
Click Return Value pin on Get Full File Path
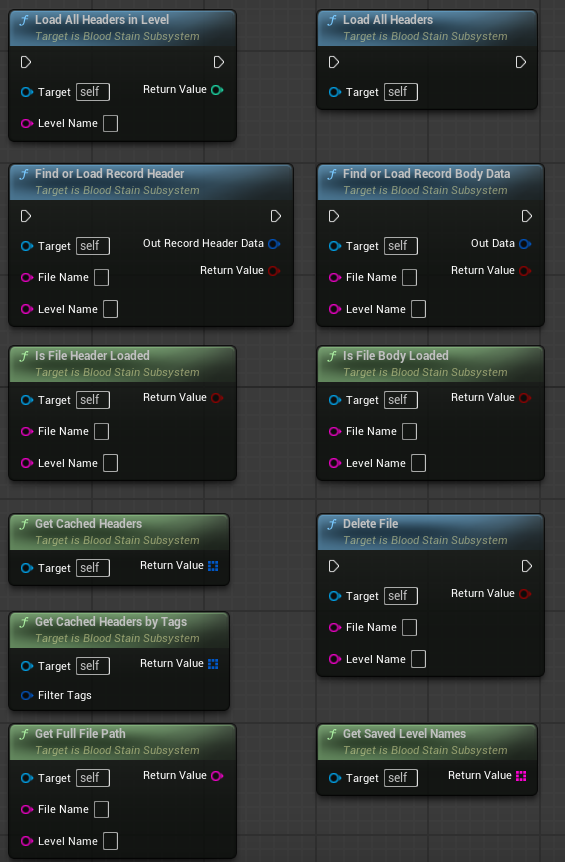pyautogui.click(x=217, y=776)
